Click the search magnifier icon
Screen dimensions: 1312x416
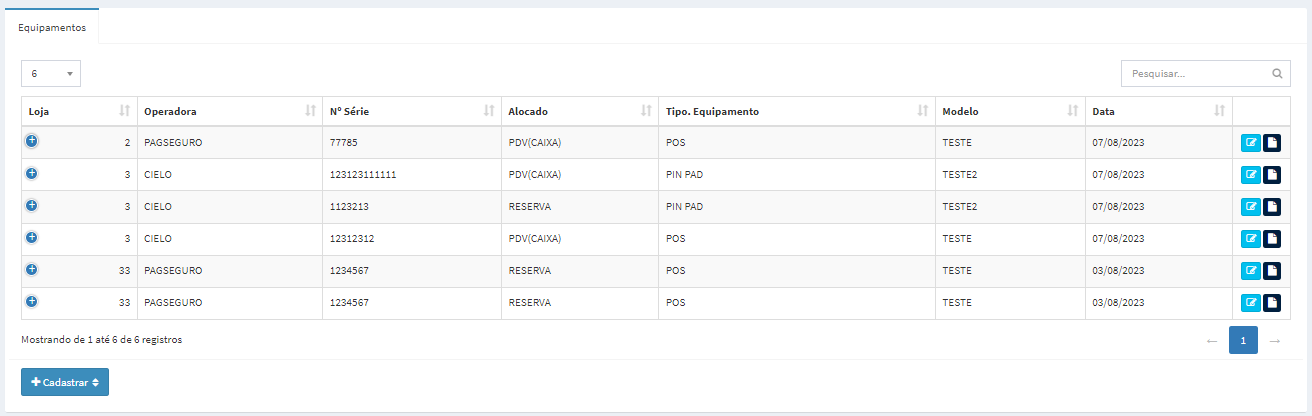coord(1277,74)
